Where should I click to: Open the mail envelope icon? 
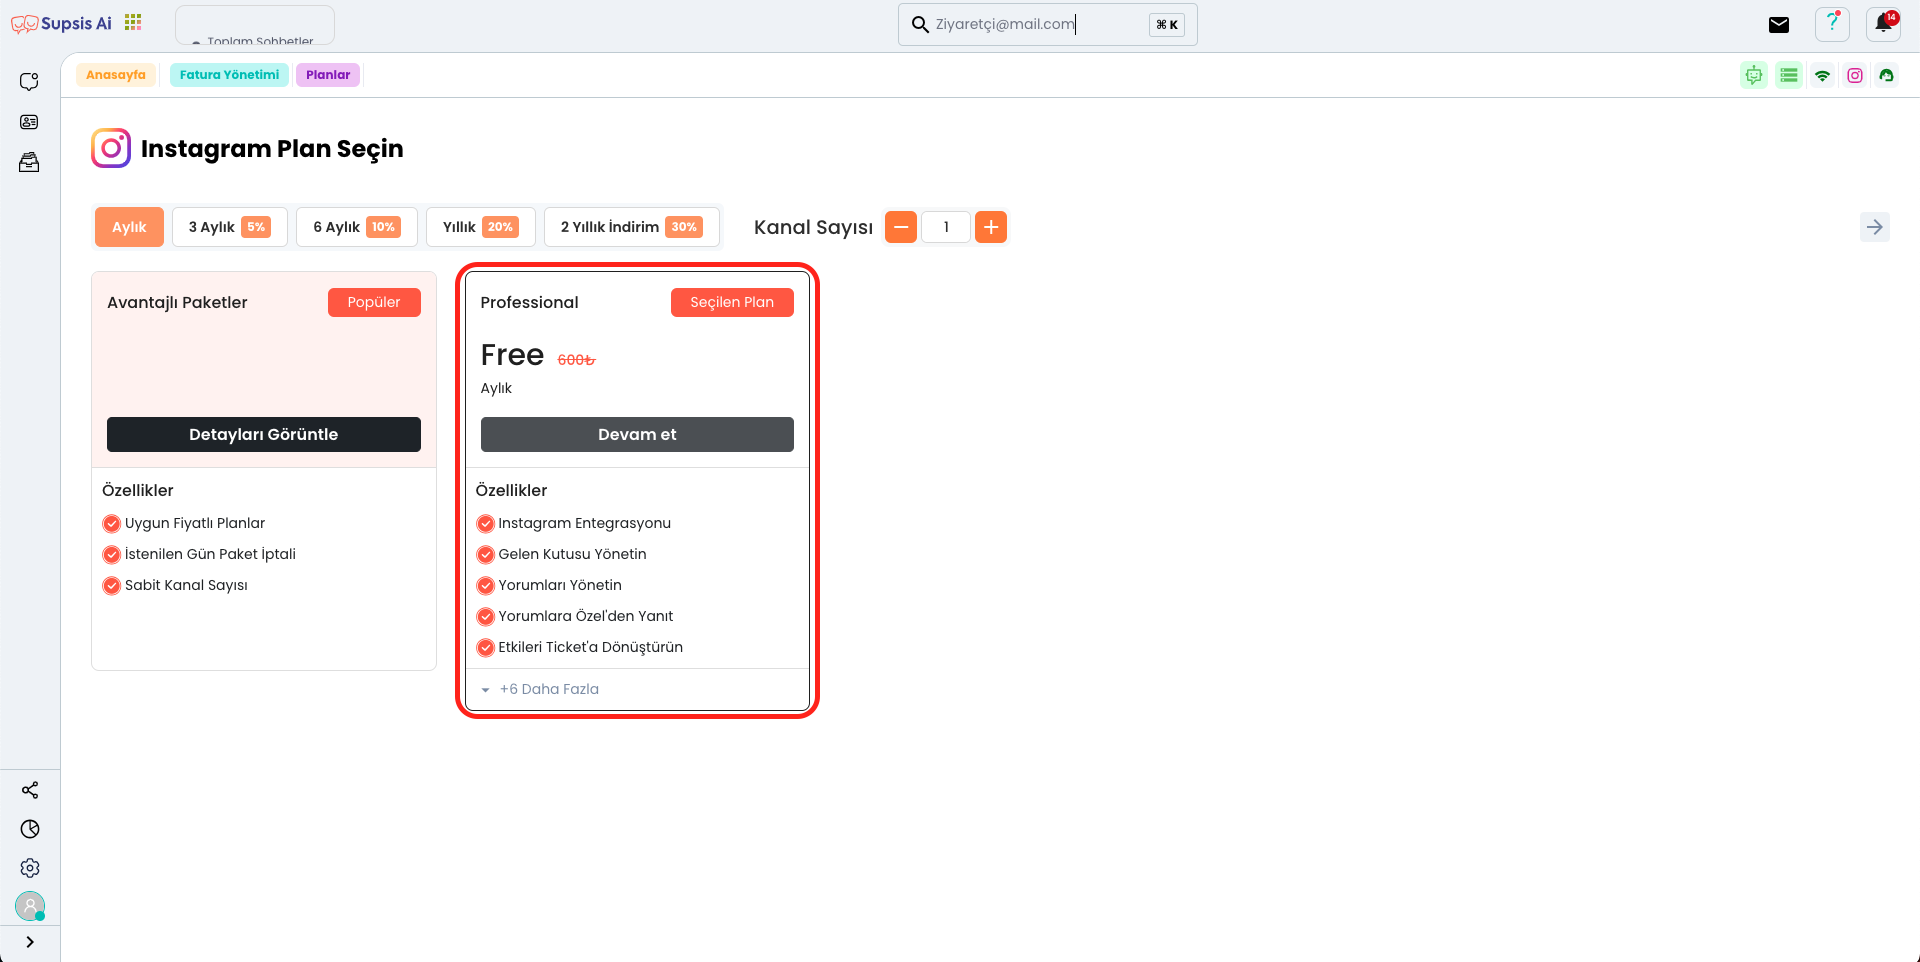click(x=1779, y=25)
